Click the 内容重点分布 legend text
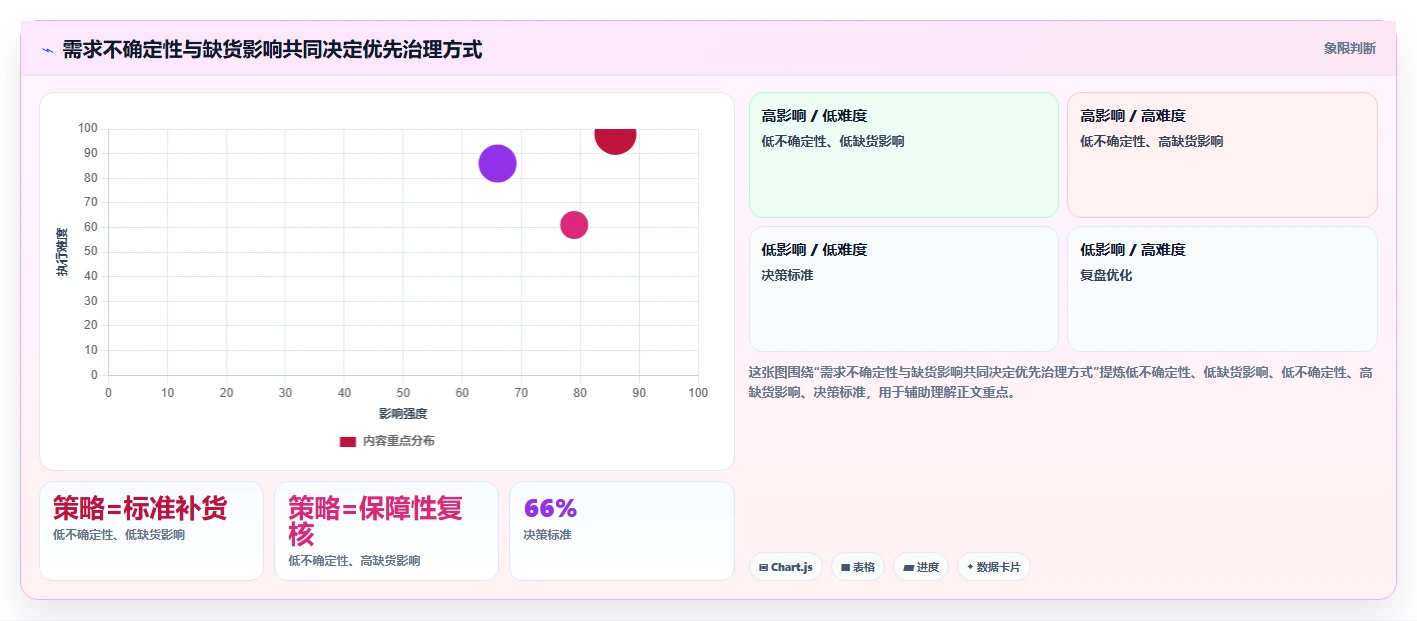This screenshot has height=621, width=1417. pos(398,441)
